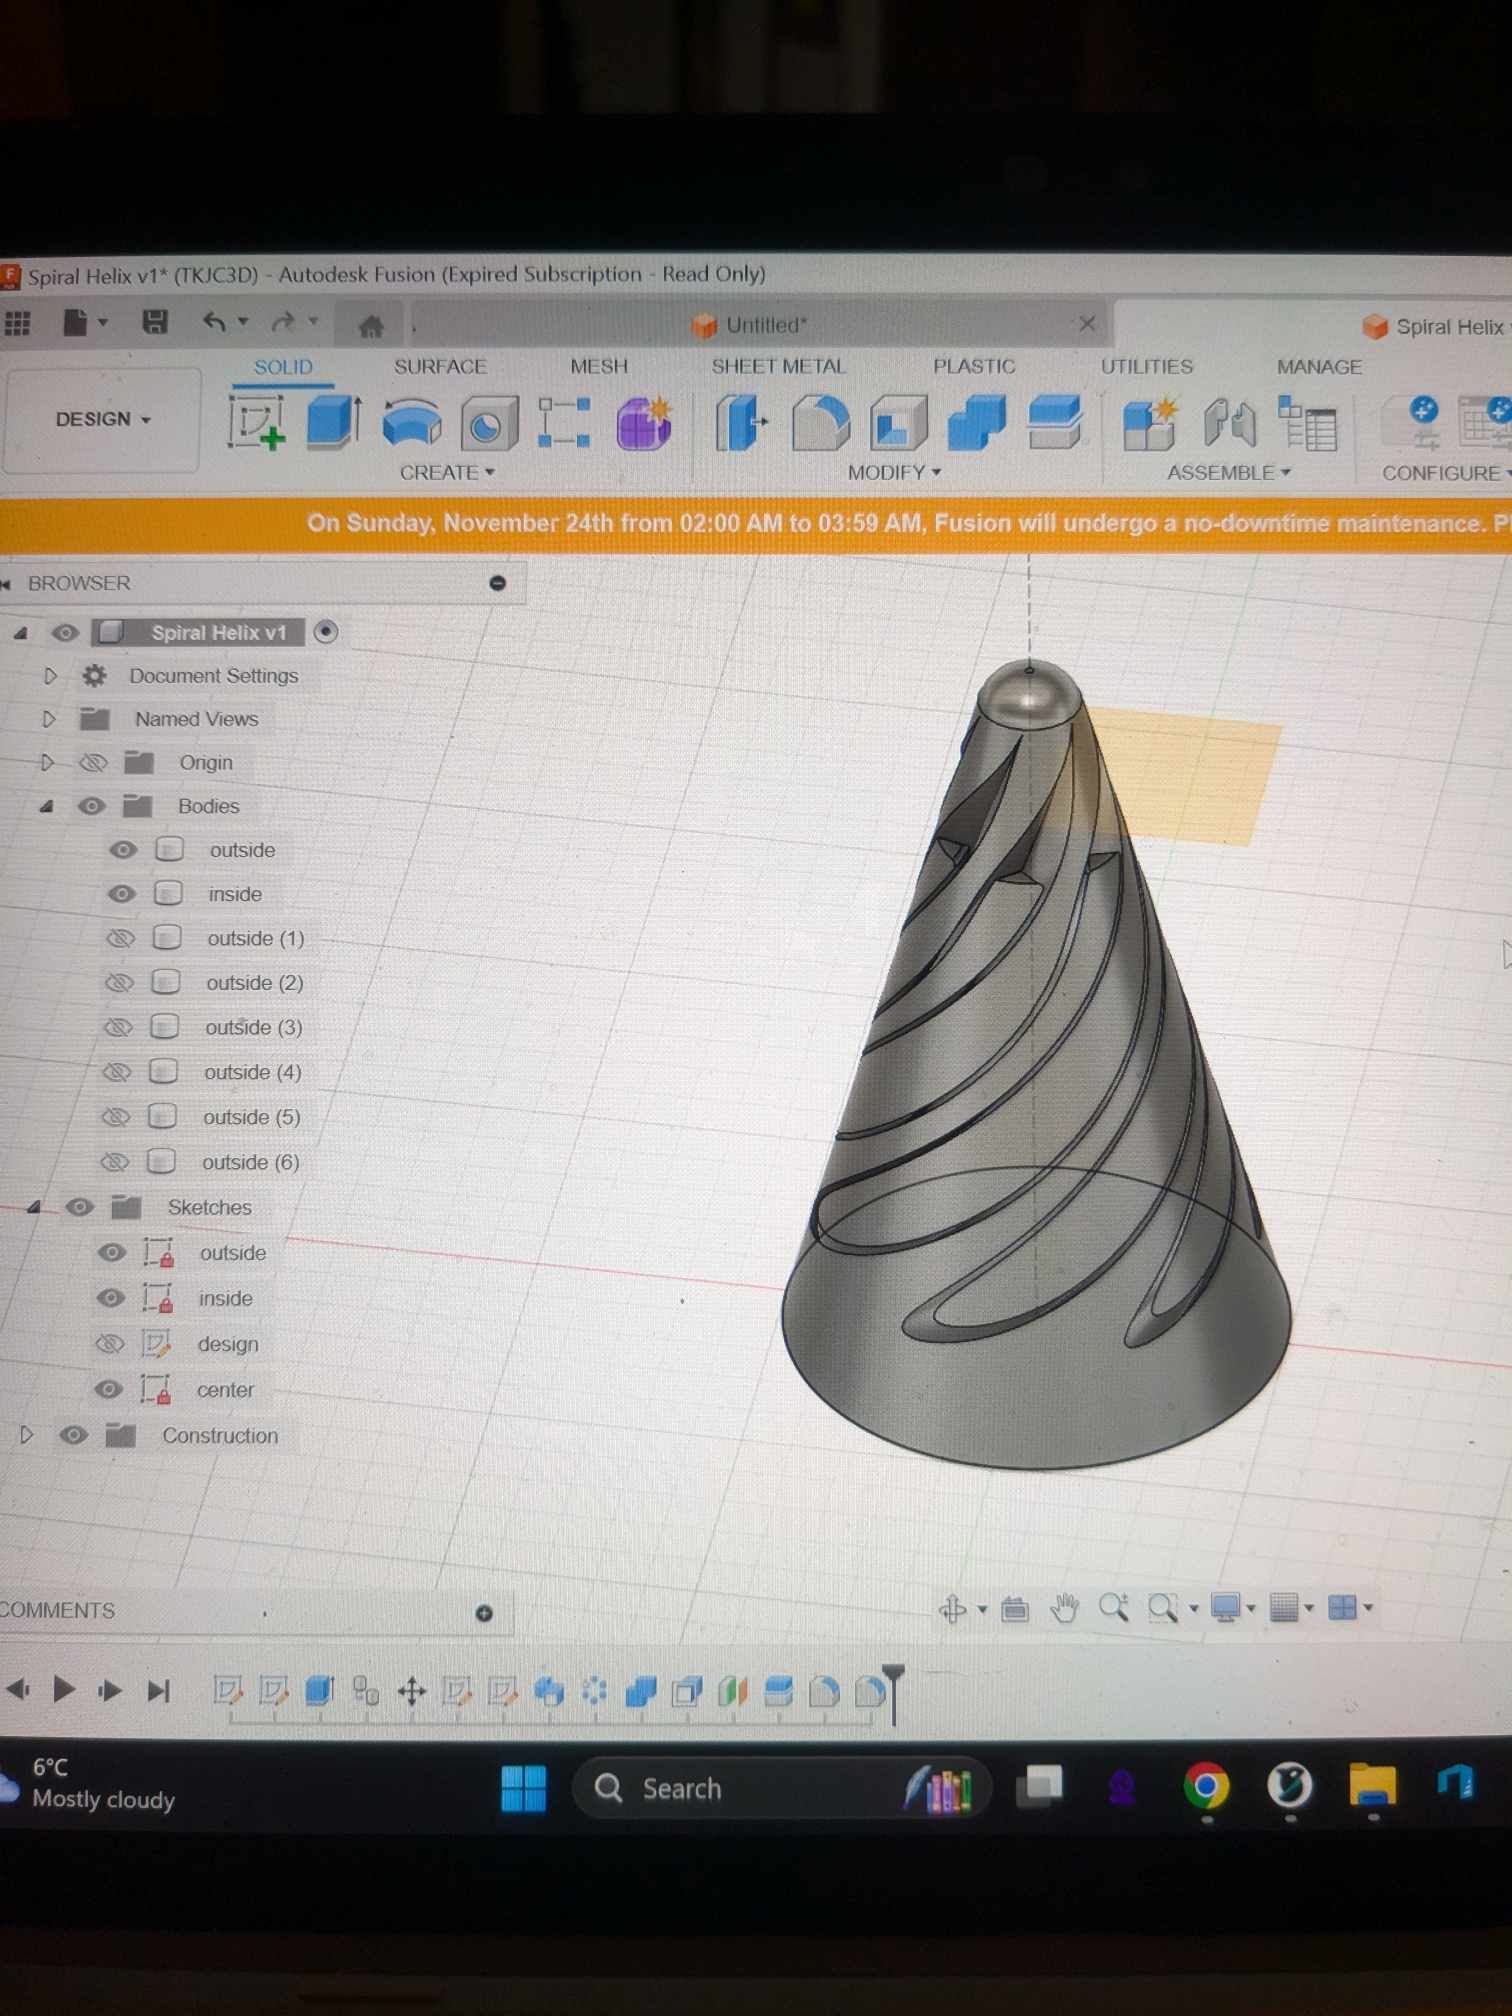Expand the Origin folder
The height and width of the screenshot is (2016, 1512).
[x=46, y=763]
